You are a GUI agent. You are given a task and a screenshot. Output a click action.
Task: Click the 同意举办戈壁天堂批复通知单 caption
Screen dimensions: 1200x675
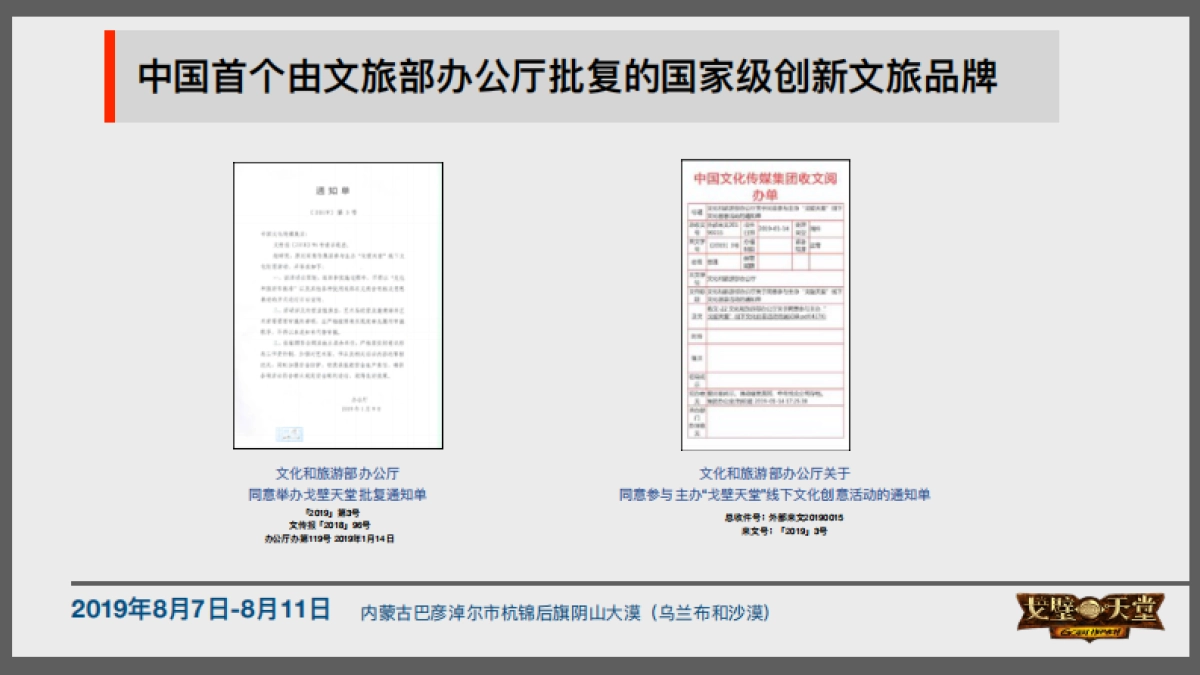tap(338, 493)
